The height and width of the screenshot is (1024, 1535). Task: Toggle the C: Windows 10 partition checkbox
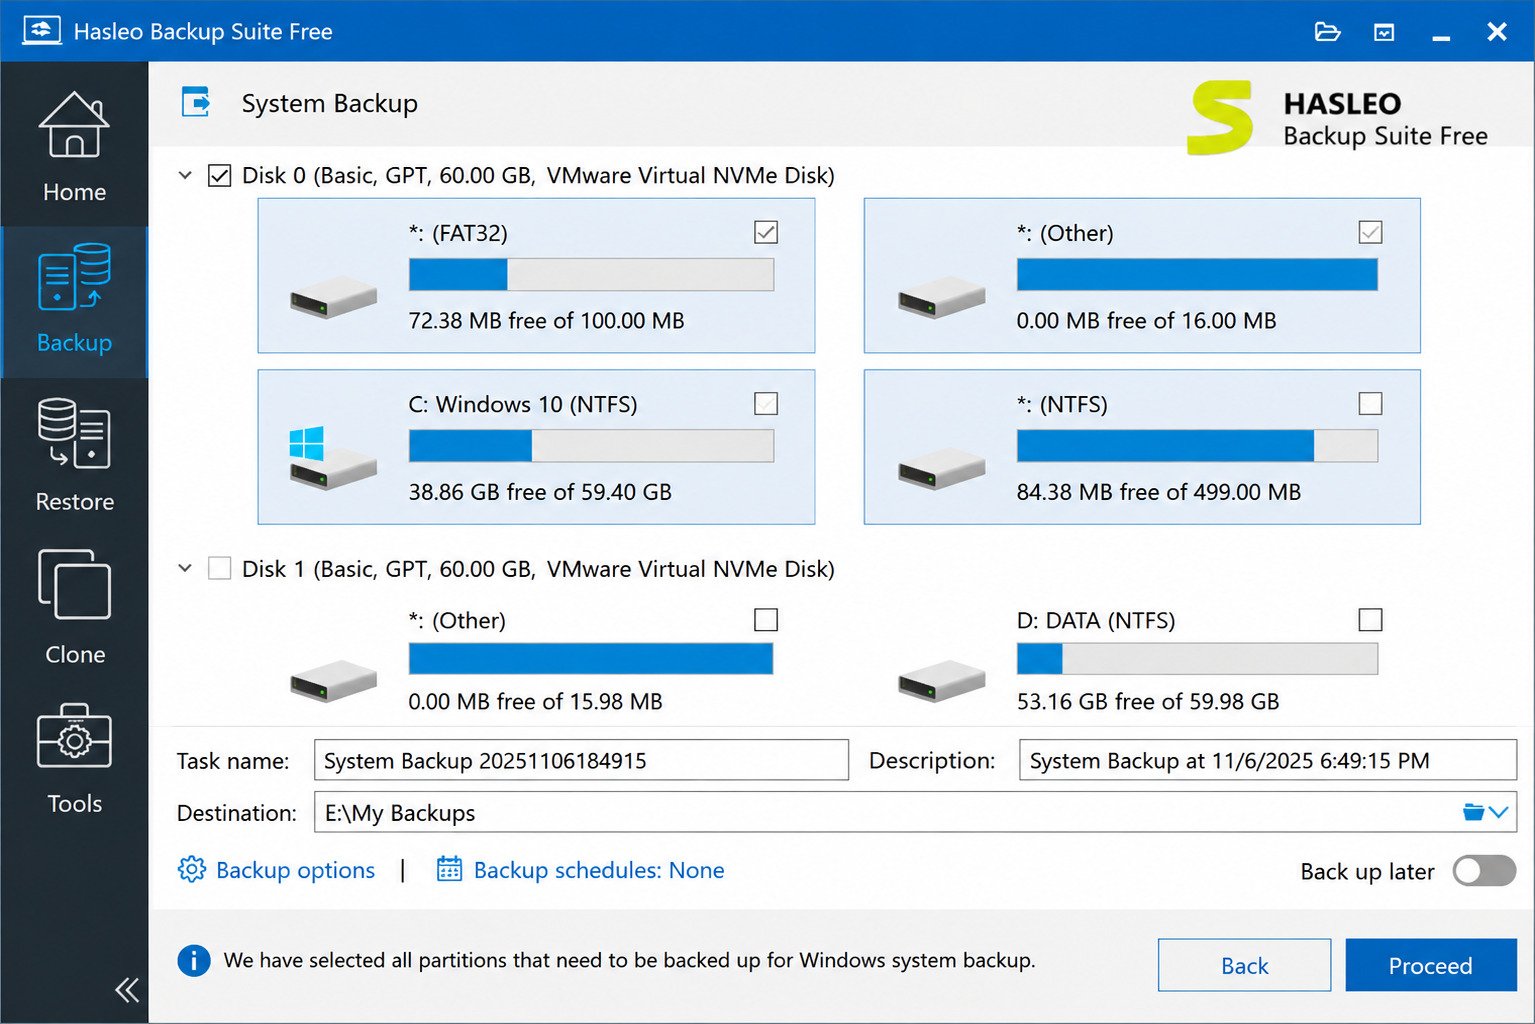tap(766, 403)
